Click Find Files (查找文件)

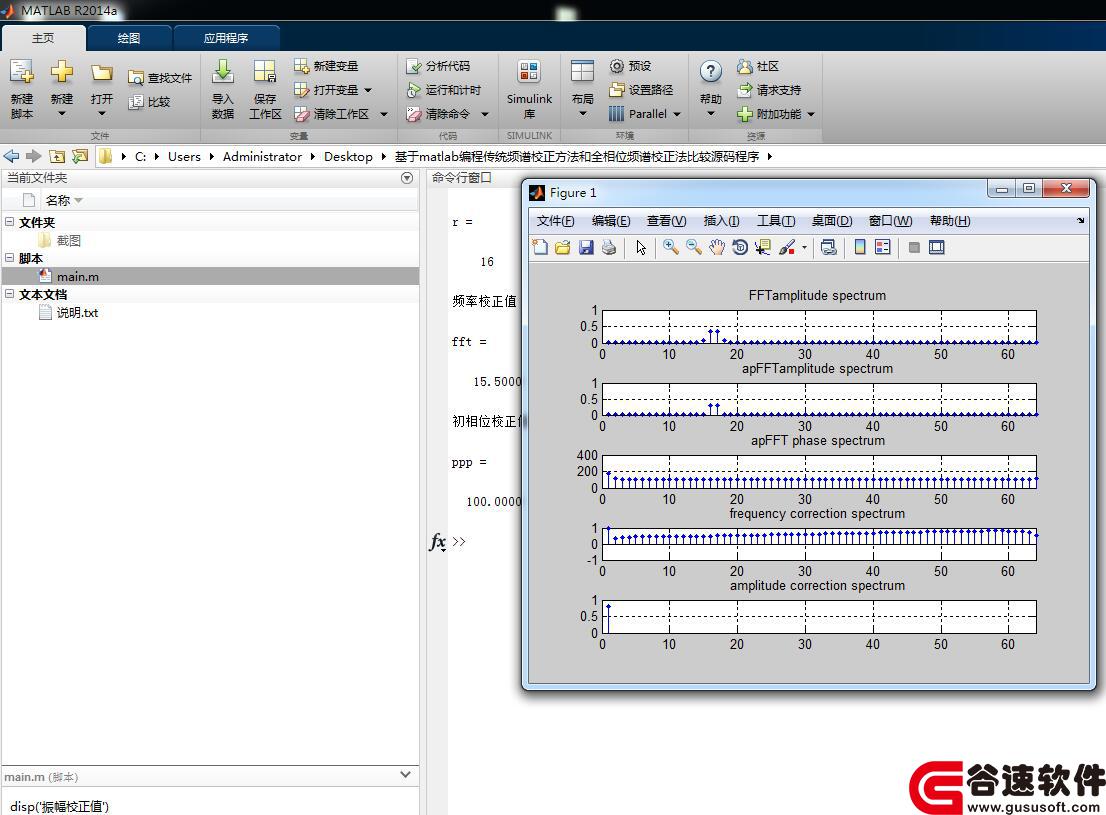click(x=160, y=78)
